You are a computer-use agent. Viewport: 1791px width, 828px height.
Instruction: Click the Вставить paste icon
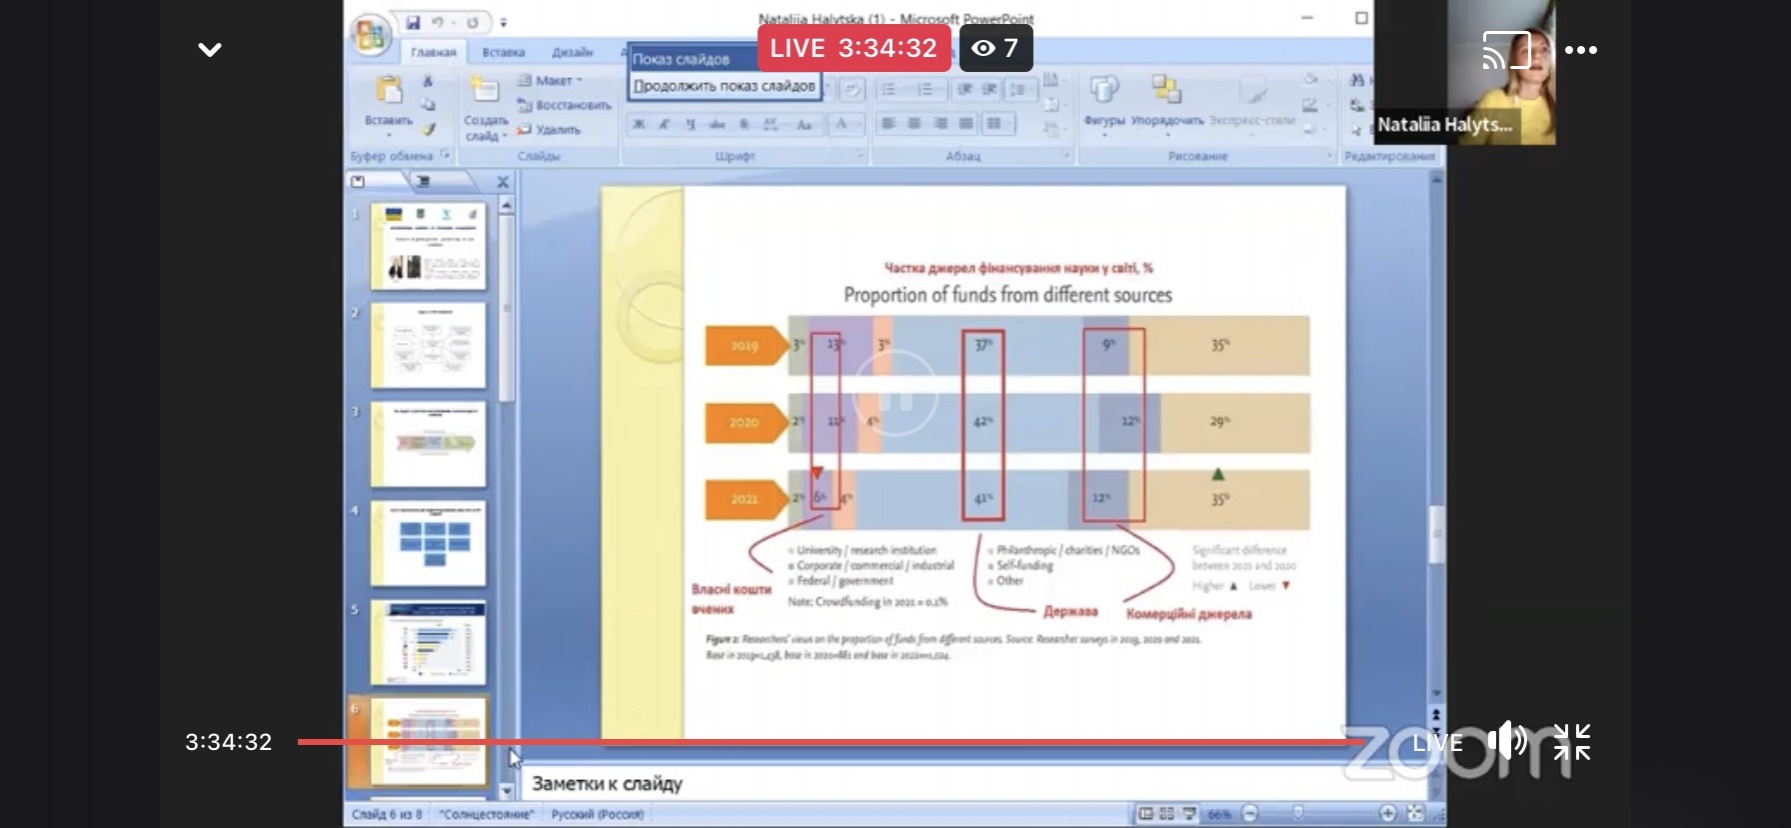[388, 92]
